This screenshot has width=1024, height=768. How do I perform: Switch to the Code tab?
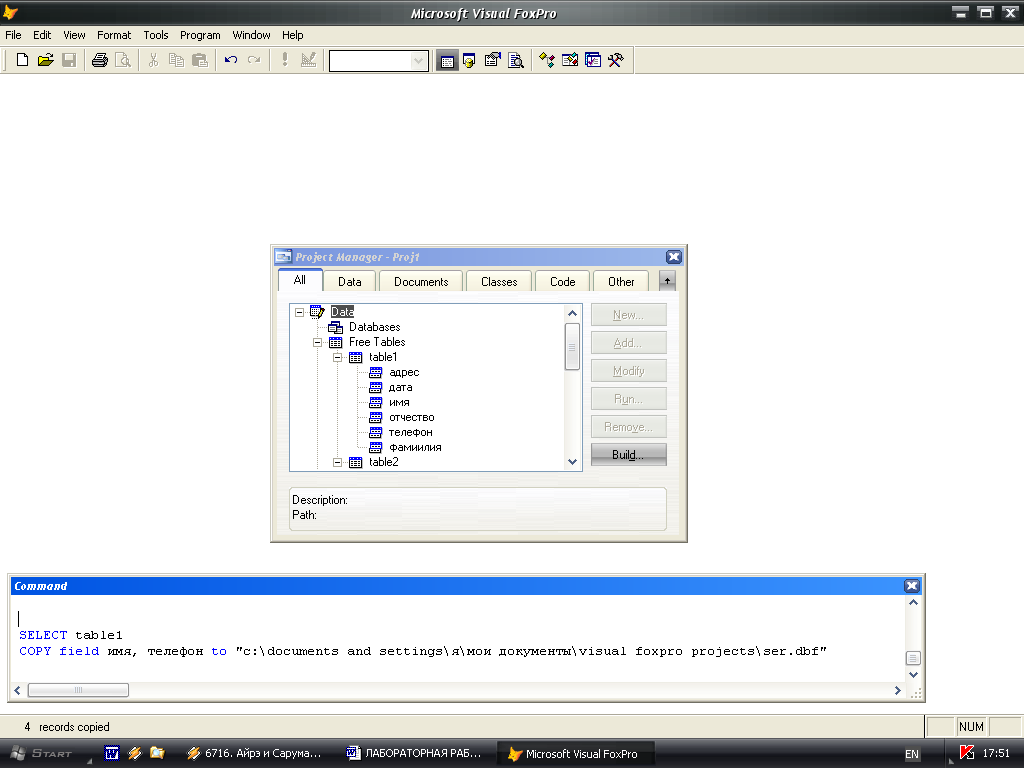click(562, 281)
